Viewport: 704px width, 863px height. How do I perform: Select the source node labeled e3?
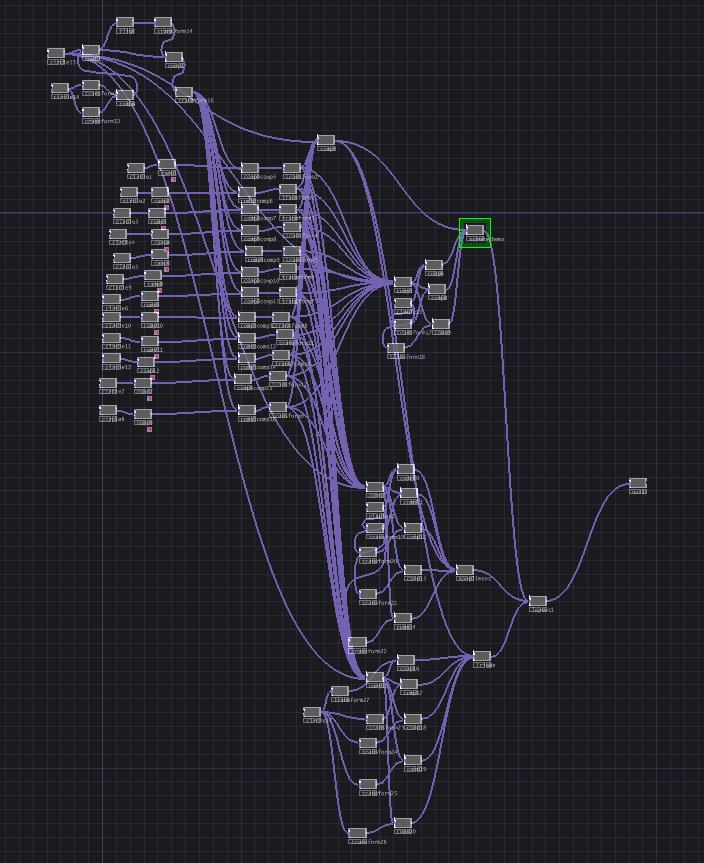(x=122, y=212)
